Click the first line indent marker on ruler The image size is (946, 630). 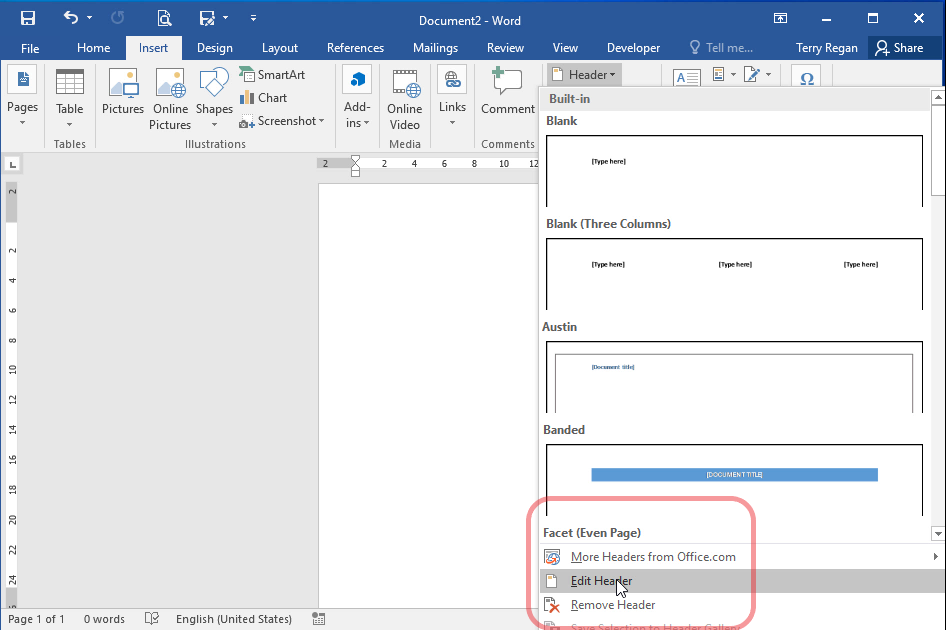pyautogui.click(x=355, y=160)
